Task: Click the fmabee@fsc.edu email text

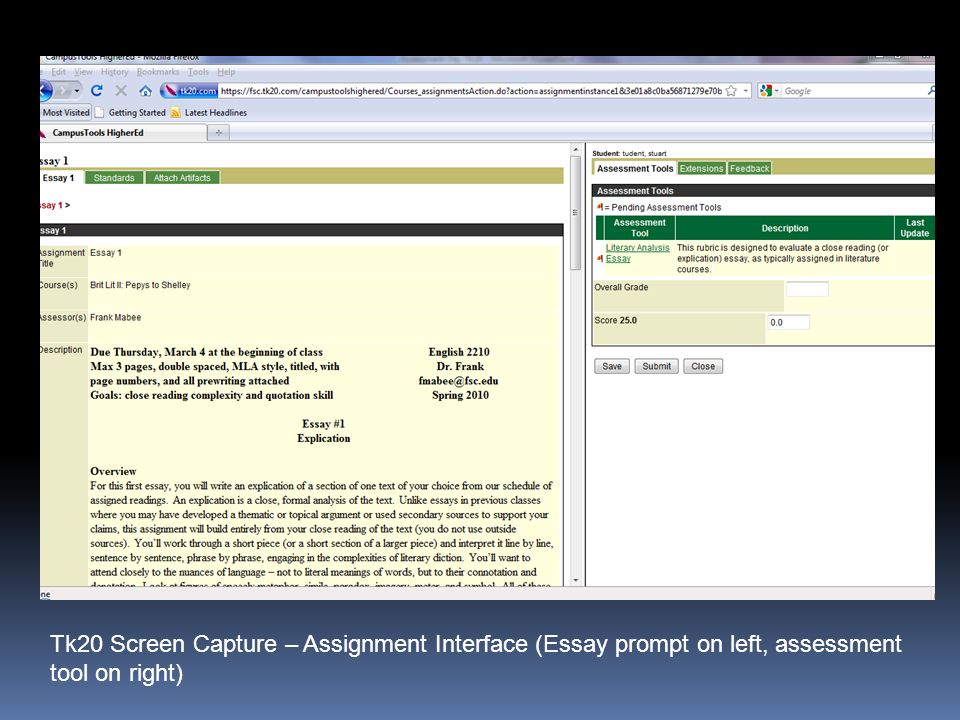Action: (459, 381)
